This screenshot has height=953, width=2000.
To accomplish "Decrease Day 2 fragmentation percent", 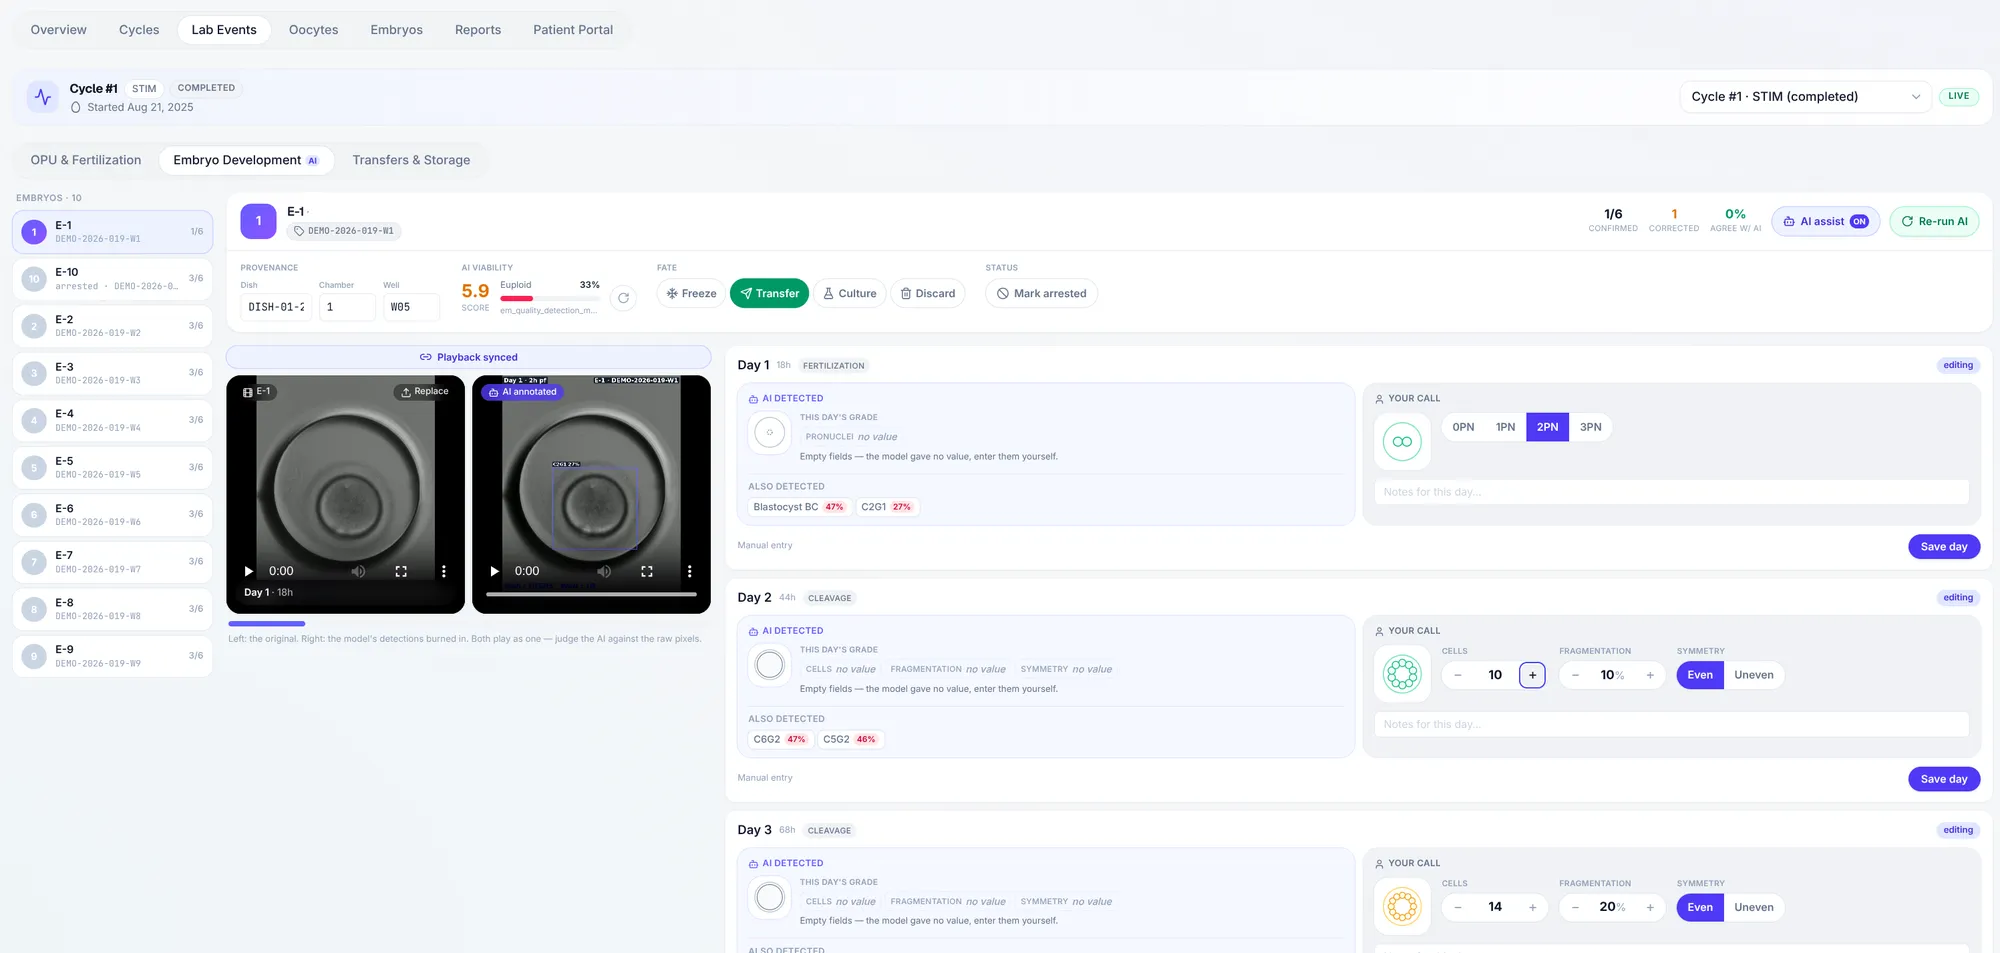I will pyautogui.click(x=1575, y=675).
